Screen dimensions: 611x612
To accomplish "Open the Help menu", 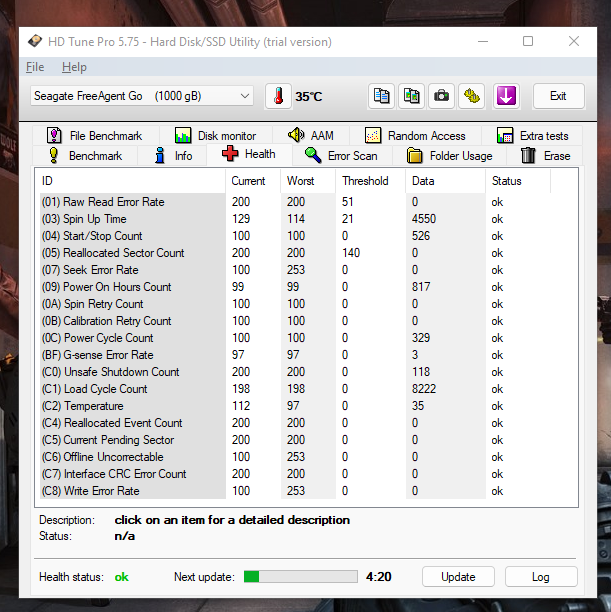I will click(x=74, y=67).
